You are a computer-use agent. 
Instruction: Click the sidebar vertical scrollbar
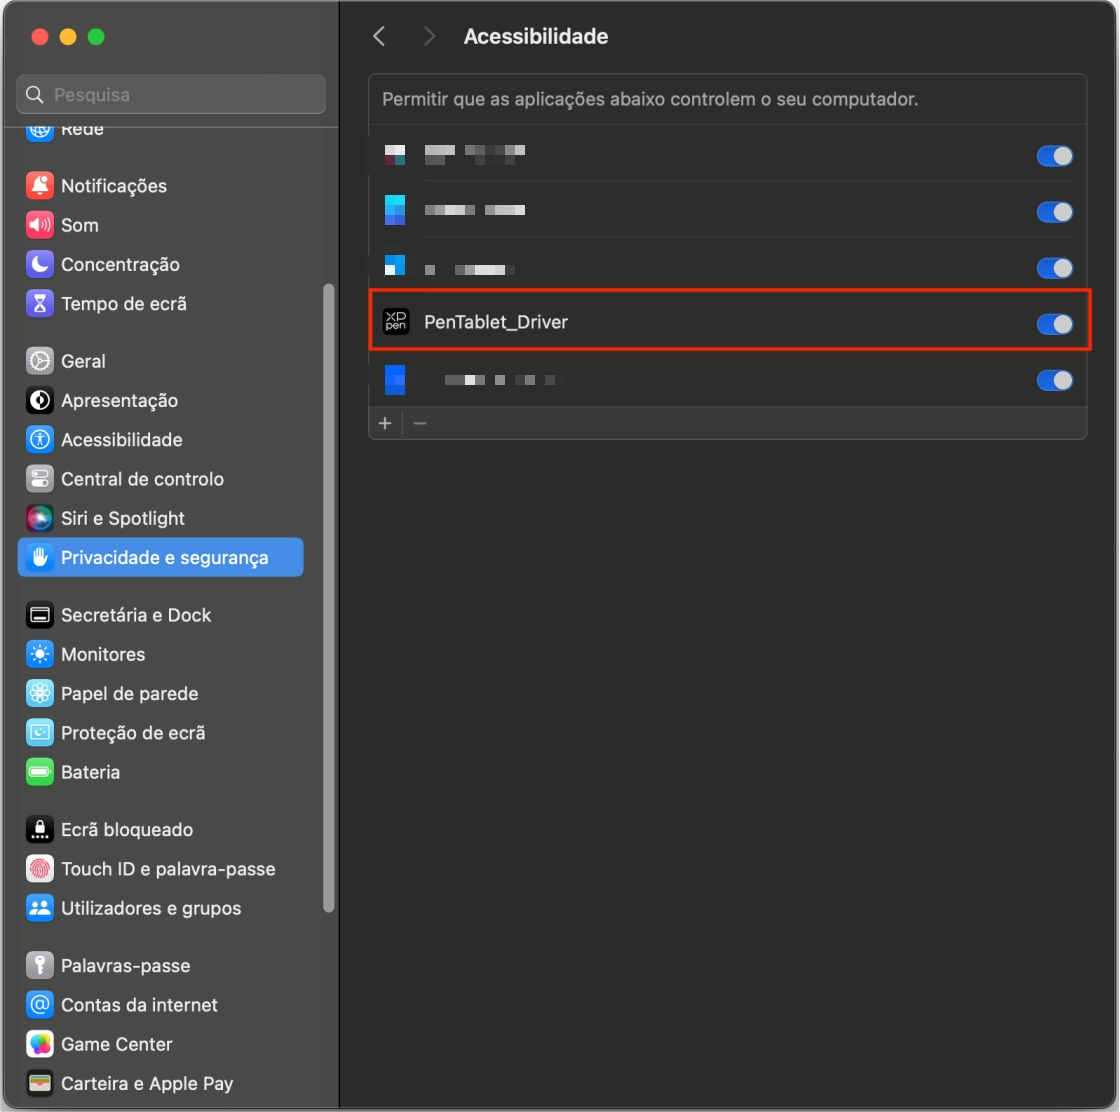click(329, 600)
